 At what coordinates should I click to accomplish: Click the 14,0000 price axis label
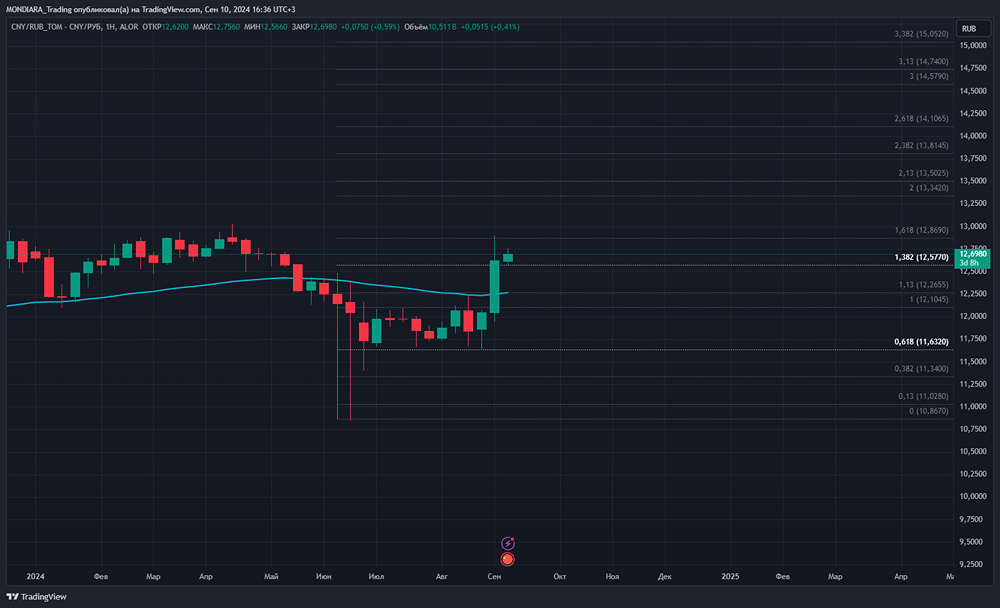(973, 136)
